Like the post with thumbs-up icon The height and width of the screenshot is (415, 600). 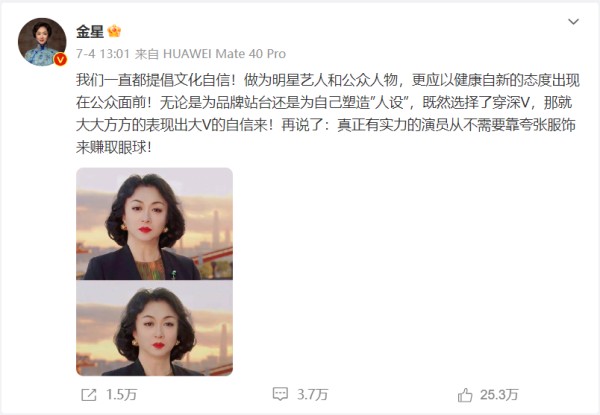[x=465, y=395]
